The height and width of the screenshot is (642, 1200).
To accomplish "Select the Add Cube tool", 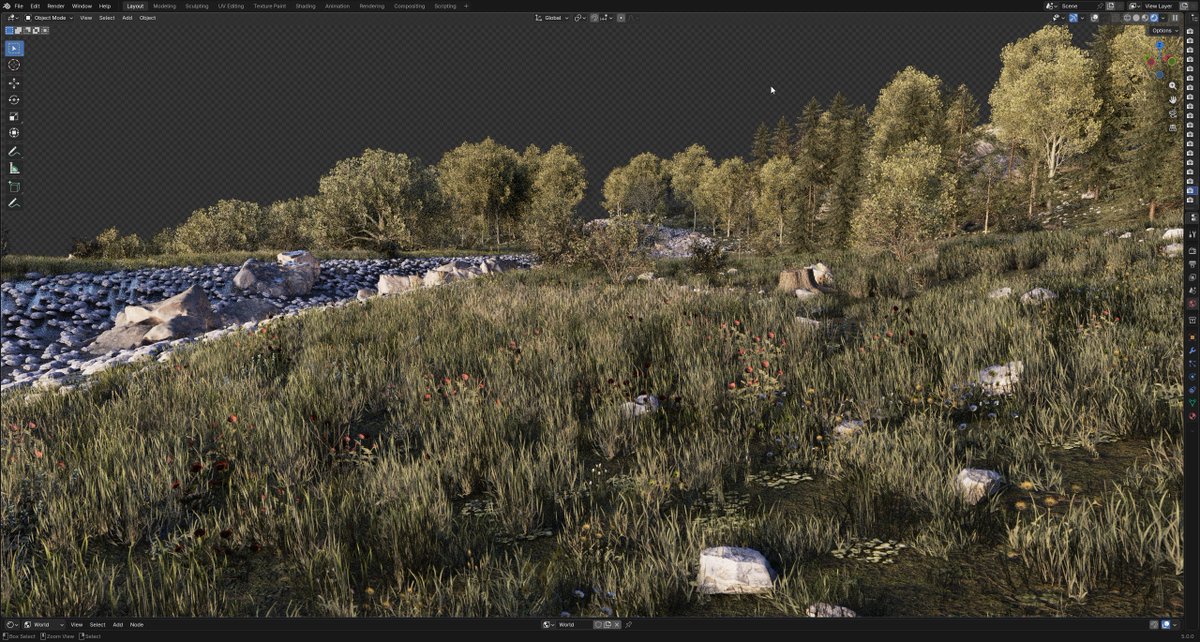I will coord(14,186).
